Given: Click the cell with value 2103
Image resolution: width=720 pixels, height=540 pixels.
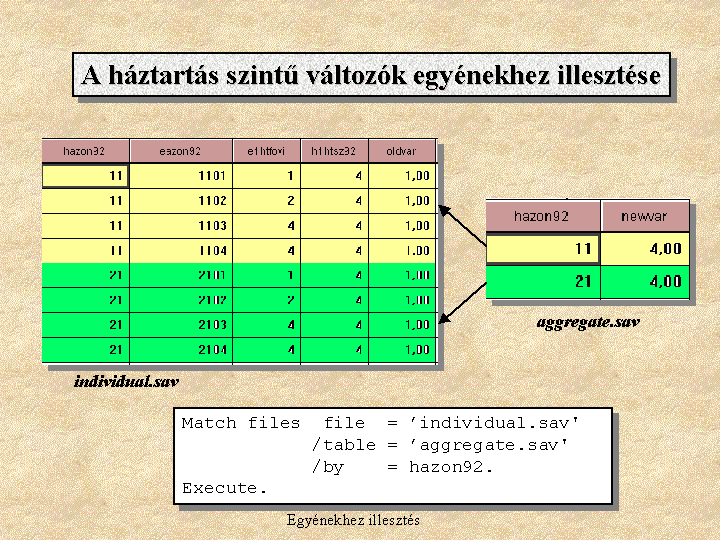Looking at the screenshot, I should coord(181,325).
